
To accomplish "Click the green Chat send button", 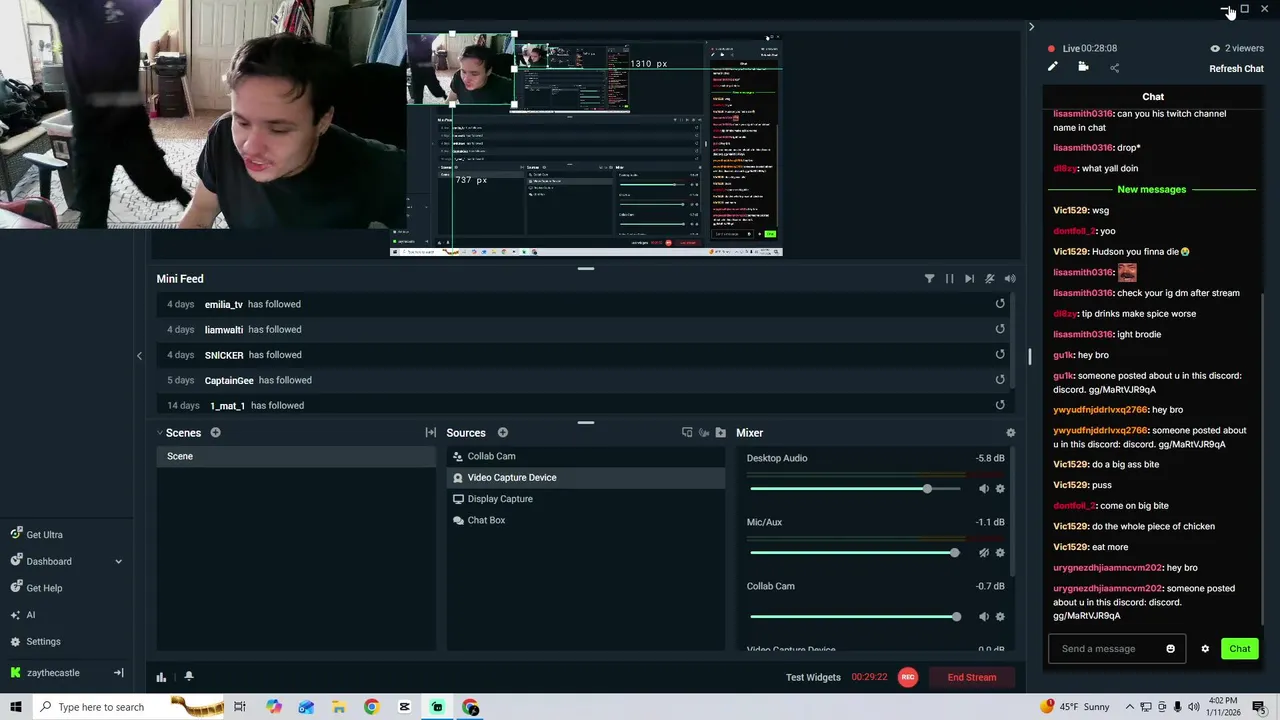I will click(1240, 649).
